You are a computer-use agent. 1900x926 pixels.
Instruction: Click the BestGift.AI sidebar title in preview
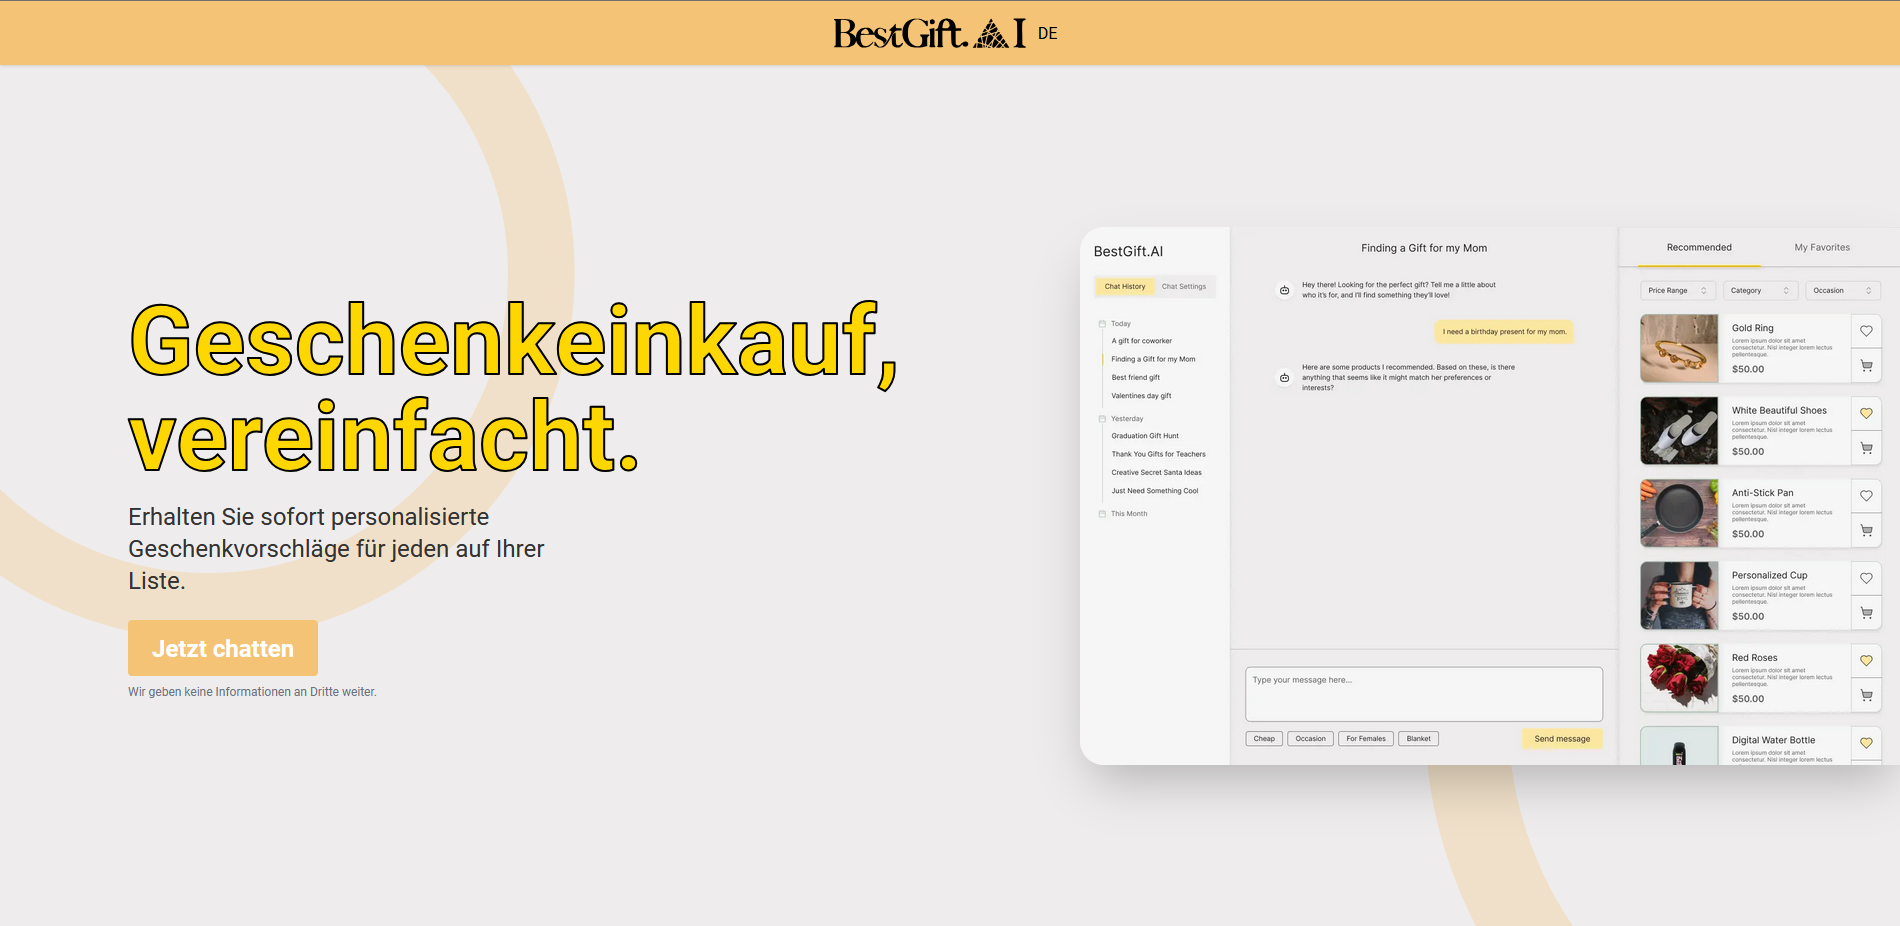tap(1128, 252)
